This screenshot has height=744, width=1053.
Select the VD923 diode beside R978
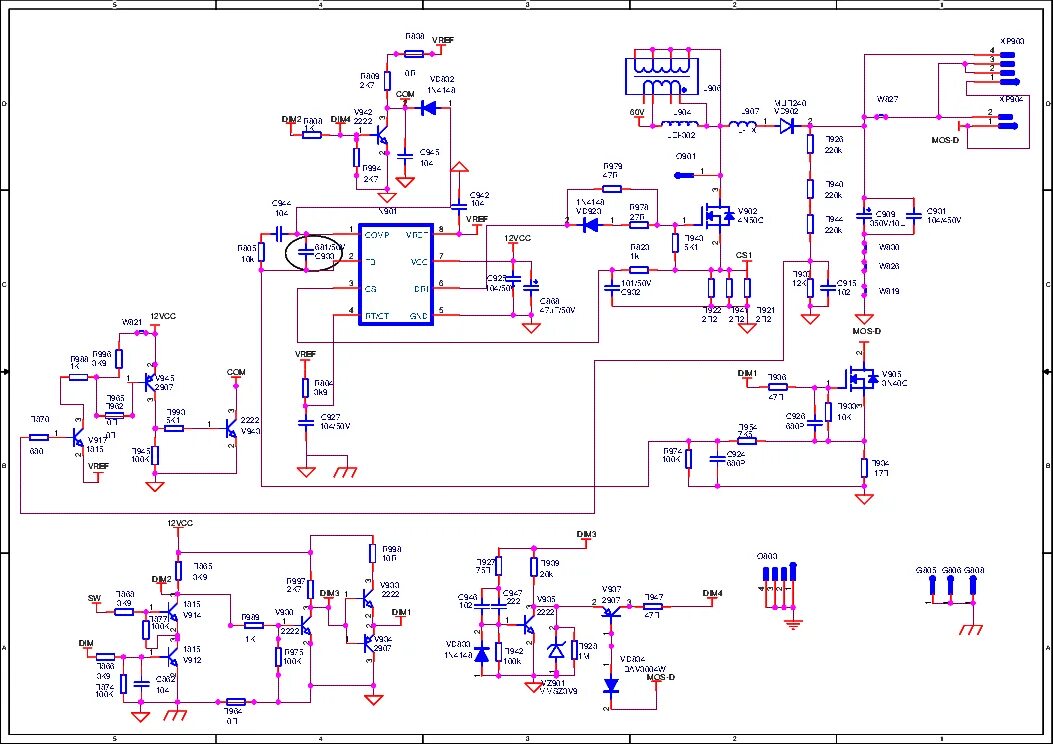tap(590, 225)
